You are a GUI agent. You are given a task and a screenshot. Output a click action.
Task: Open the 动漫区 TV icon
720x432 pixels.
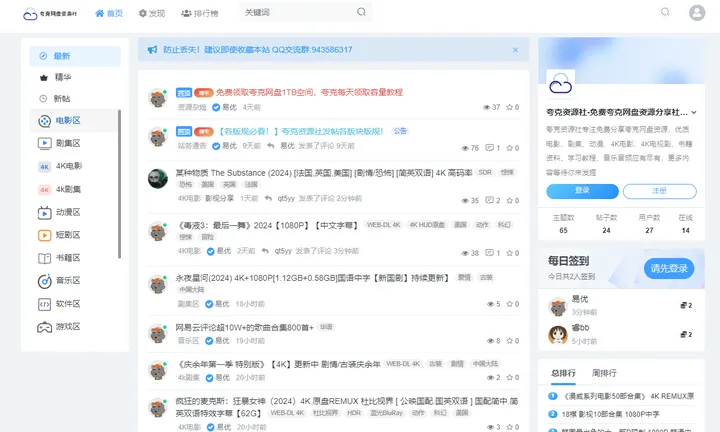[44, 213]
